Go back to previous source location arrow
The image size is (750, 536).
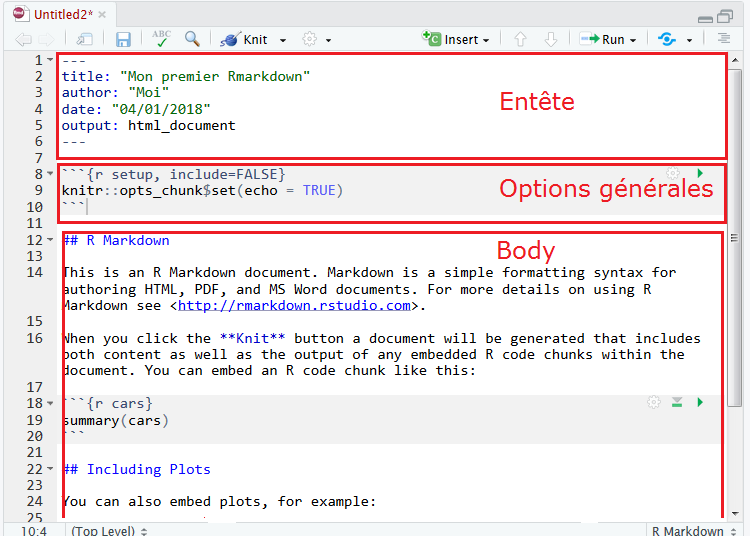[x=23, y=40]
